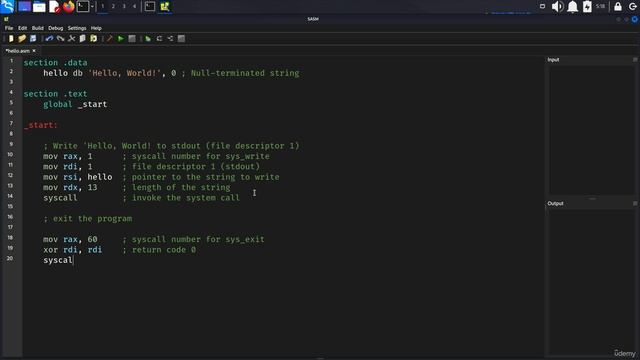Show desktop using blue panel icon
The width and height of the screenshot is (640, 360).
pyautogui.click(x=24, y=6)
